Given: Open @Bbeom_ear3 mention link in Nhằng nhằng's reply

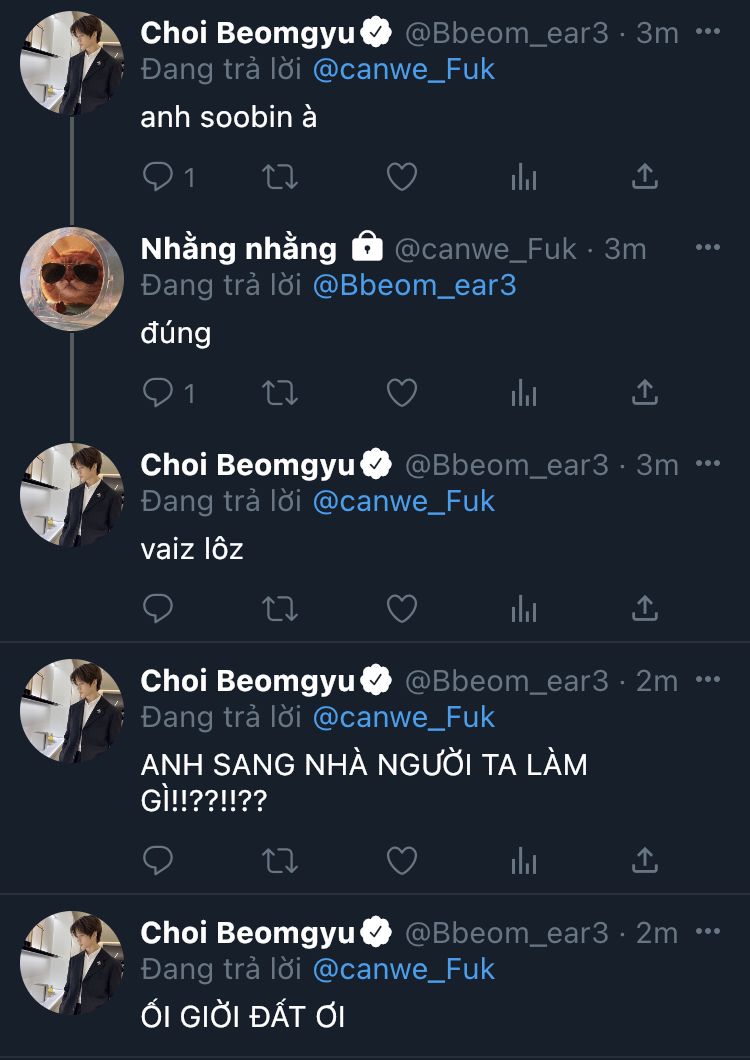Looking at the screenshot, I should 414,285.
